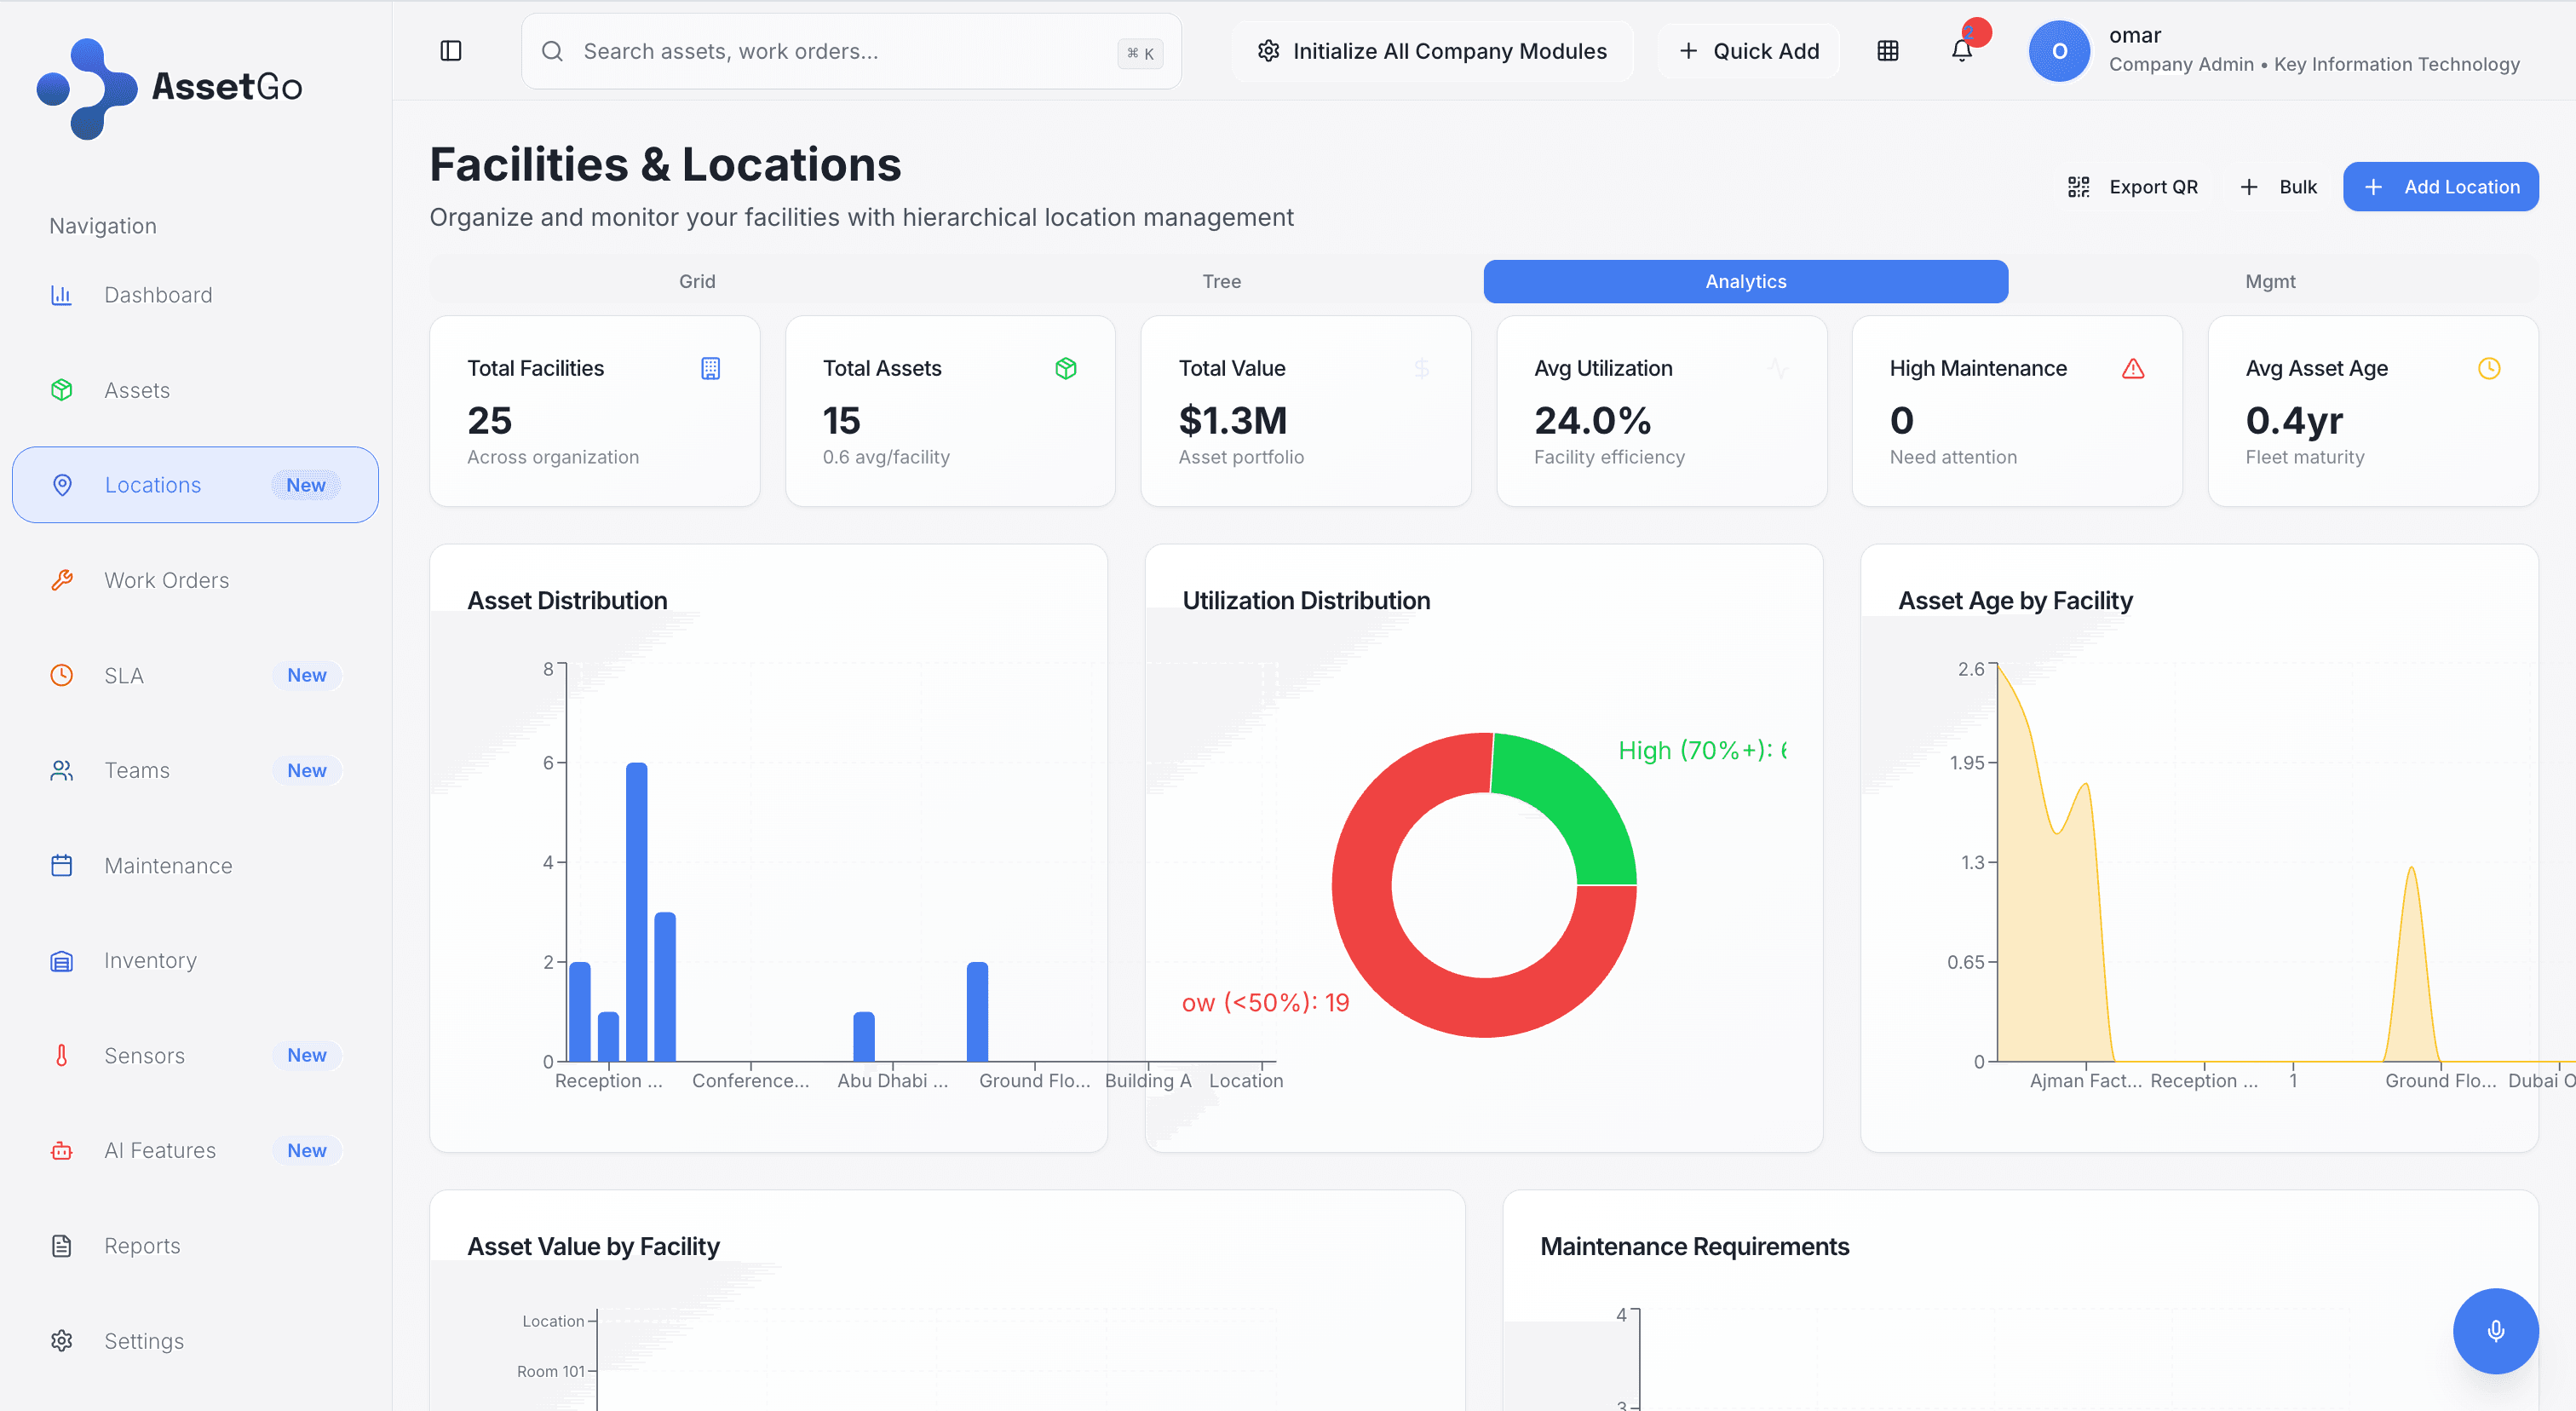Click the Work Orders wrench icon
Viewport: 2576px width, 1411px height.
[x=62, y=580]
